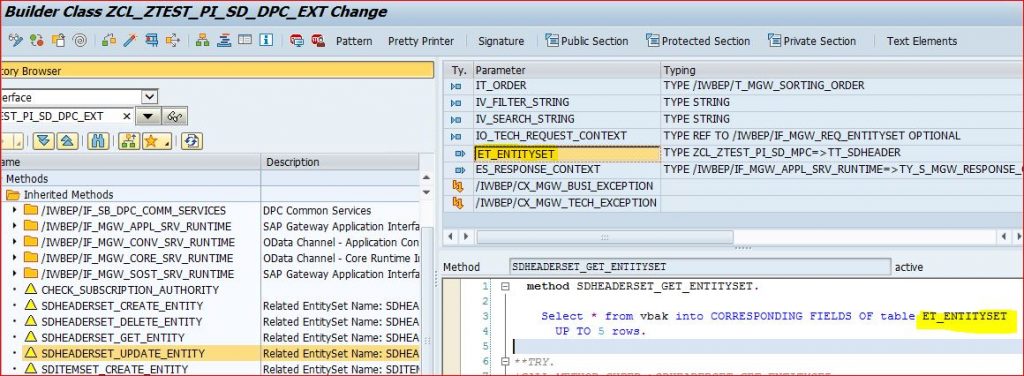Screen dimensions: 1024x376
Task: Click the Other Object clipboard icon
Action: [58, 40]
